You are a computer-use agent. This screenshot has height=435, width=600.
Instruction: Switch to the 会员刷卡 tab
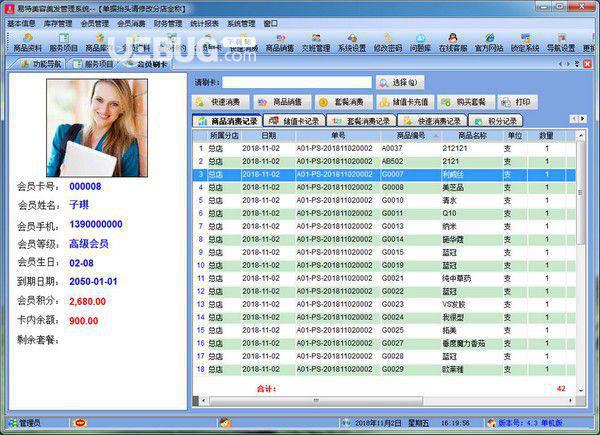coord(146,64)
